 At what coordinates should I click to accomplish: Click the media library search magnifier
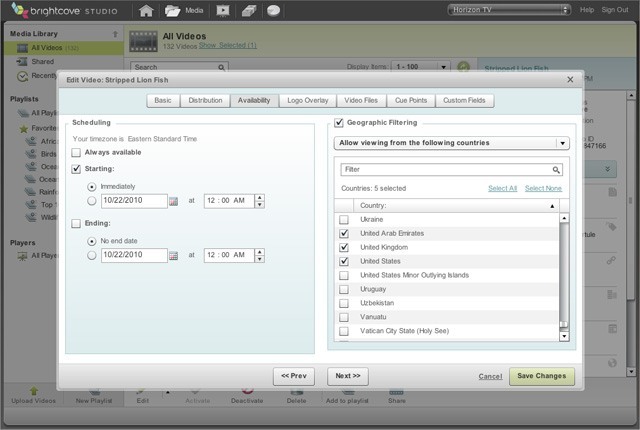(x=221, y=67)
